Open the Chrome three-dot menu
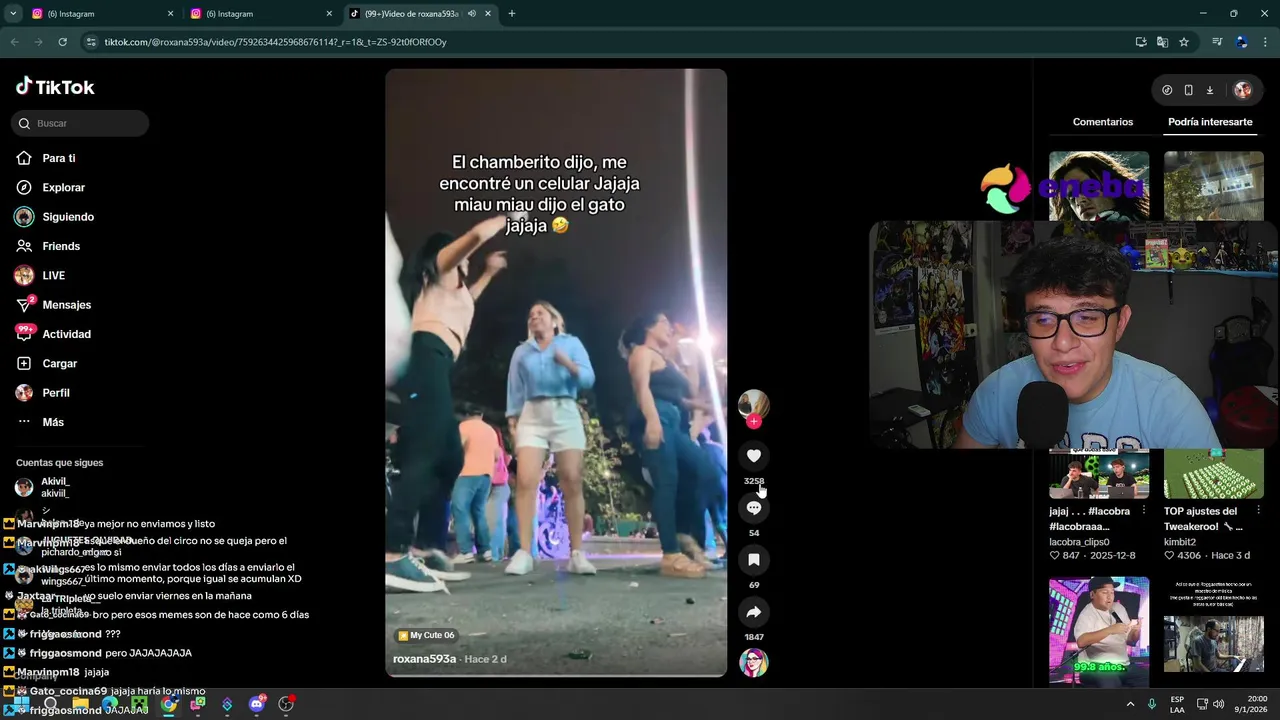 (1266, 42)
